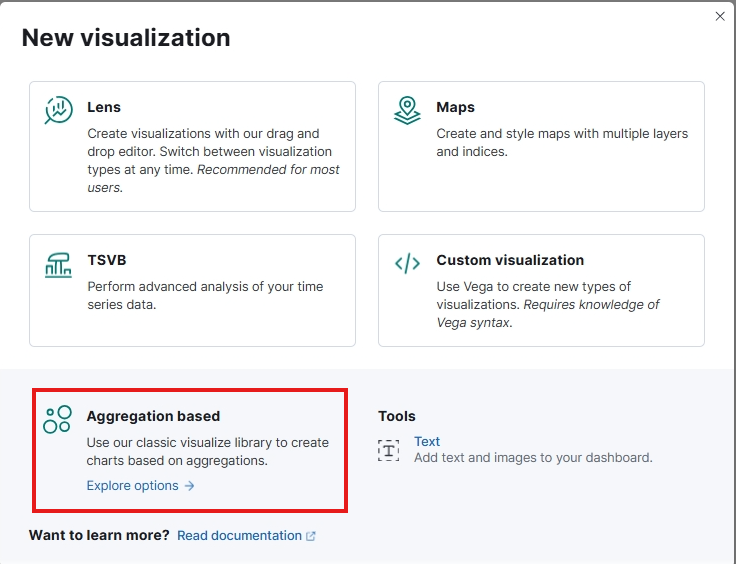Click the Maps pin icon
This screenshot has width=736, height=564.
(407, 110)
